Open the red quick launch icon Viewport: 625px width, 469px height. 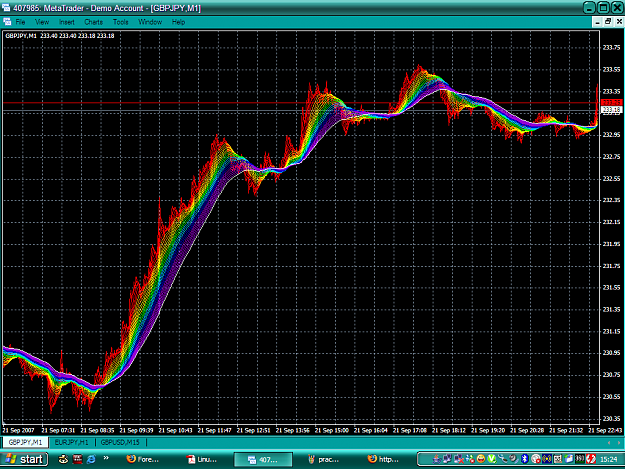77,459
